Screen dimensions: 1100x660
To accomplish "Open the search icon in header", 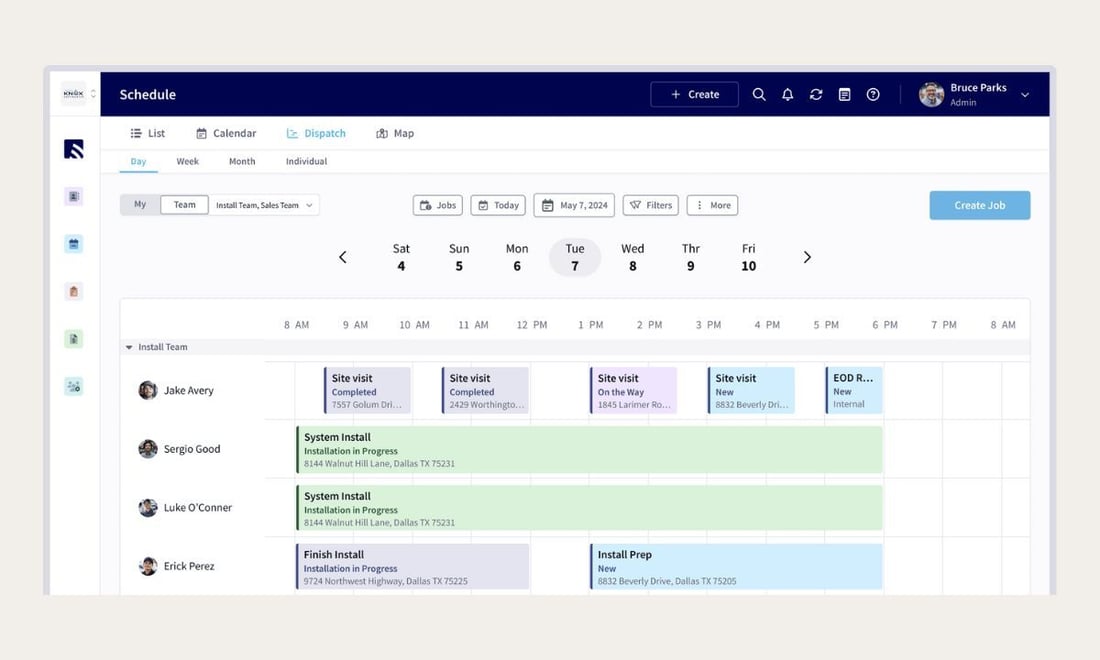I will tap(758, 94).
